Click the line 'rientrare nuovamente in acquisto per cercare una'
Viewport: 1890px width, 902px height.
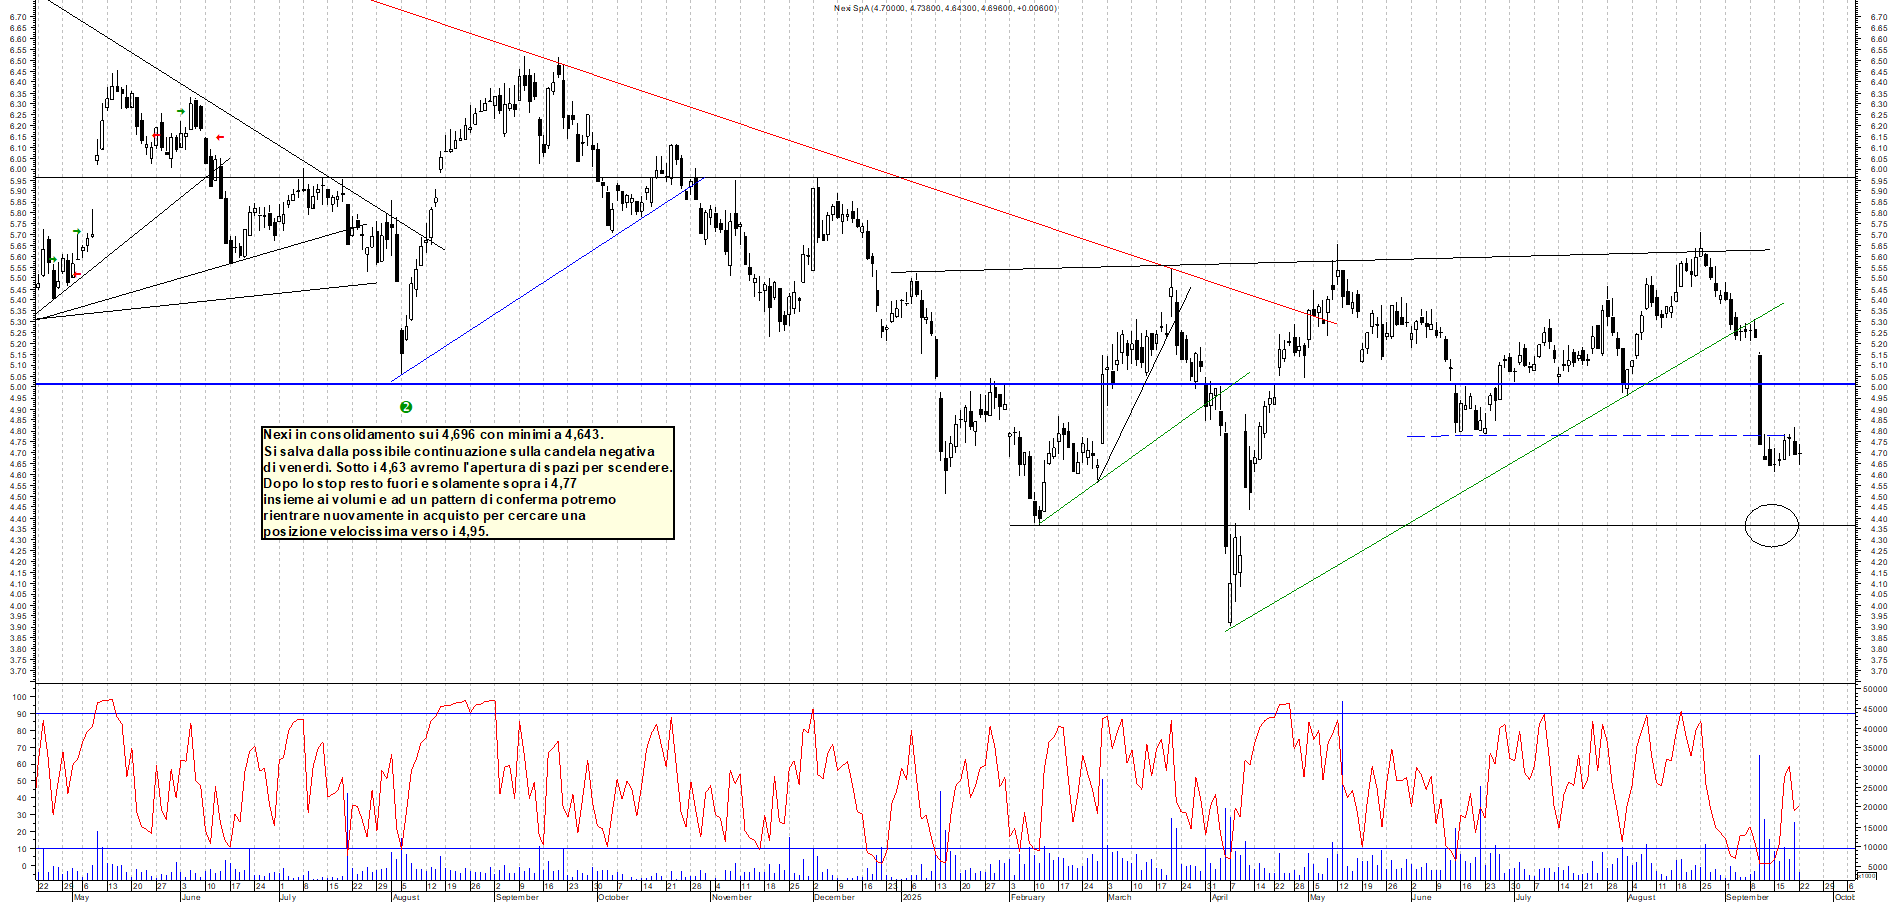click(424, 515)
